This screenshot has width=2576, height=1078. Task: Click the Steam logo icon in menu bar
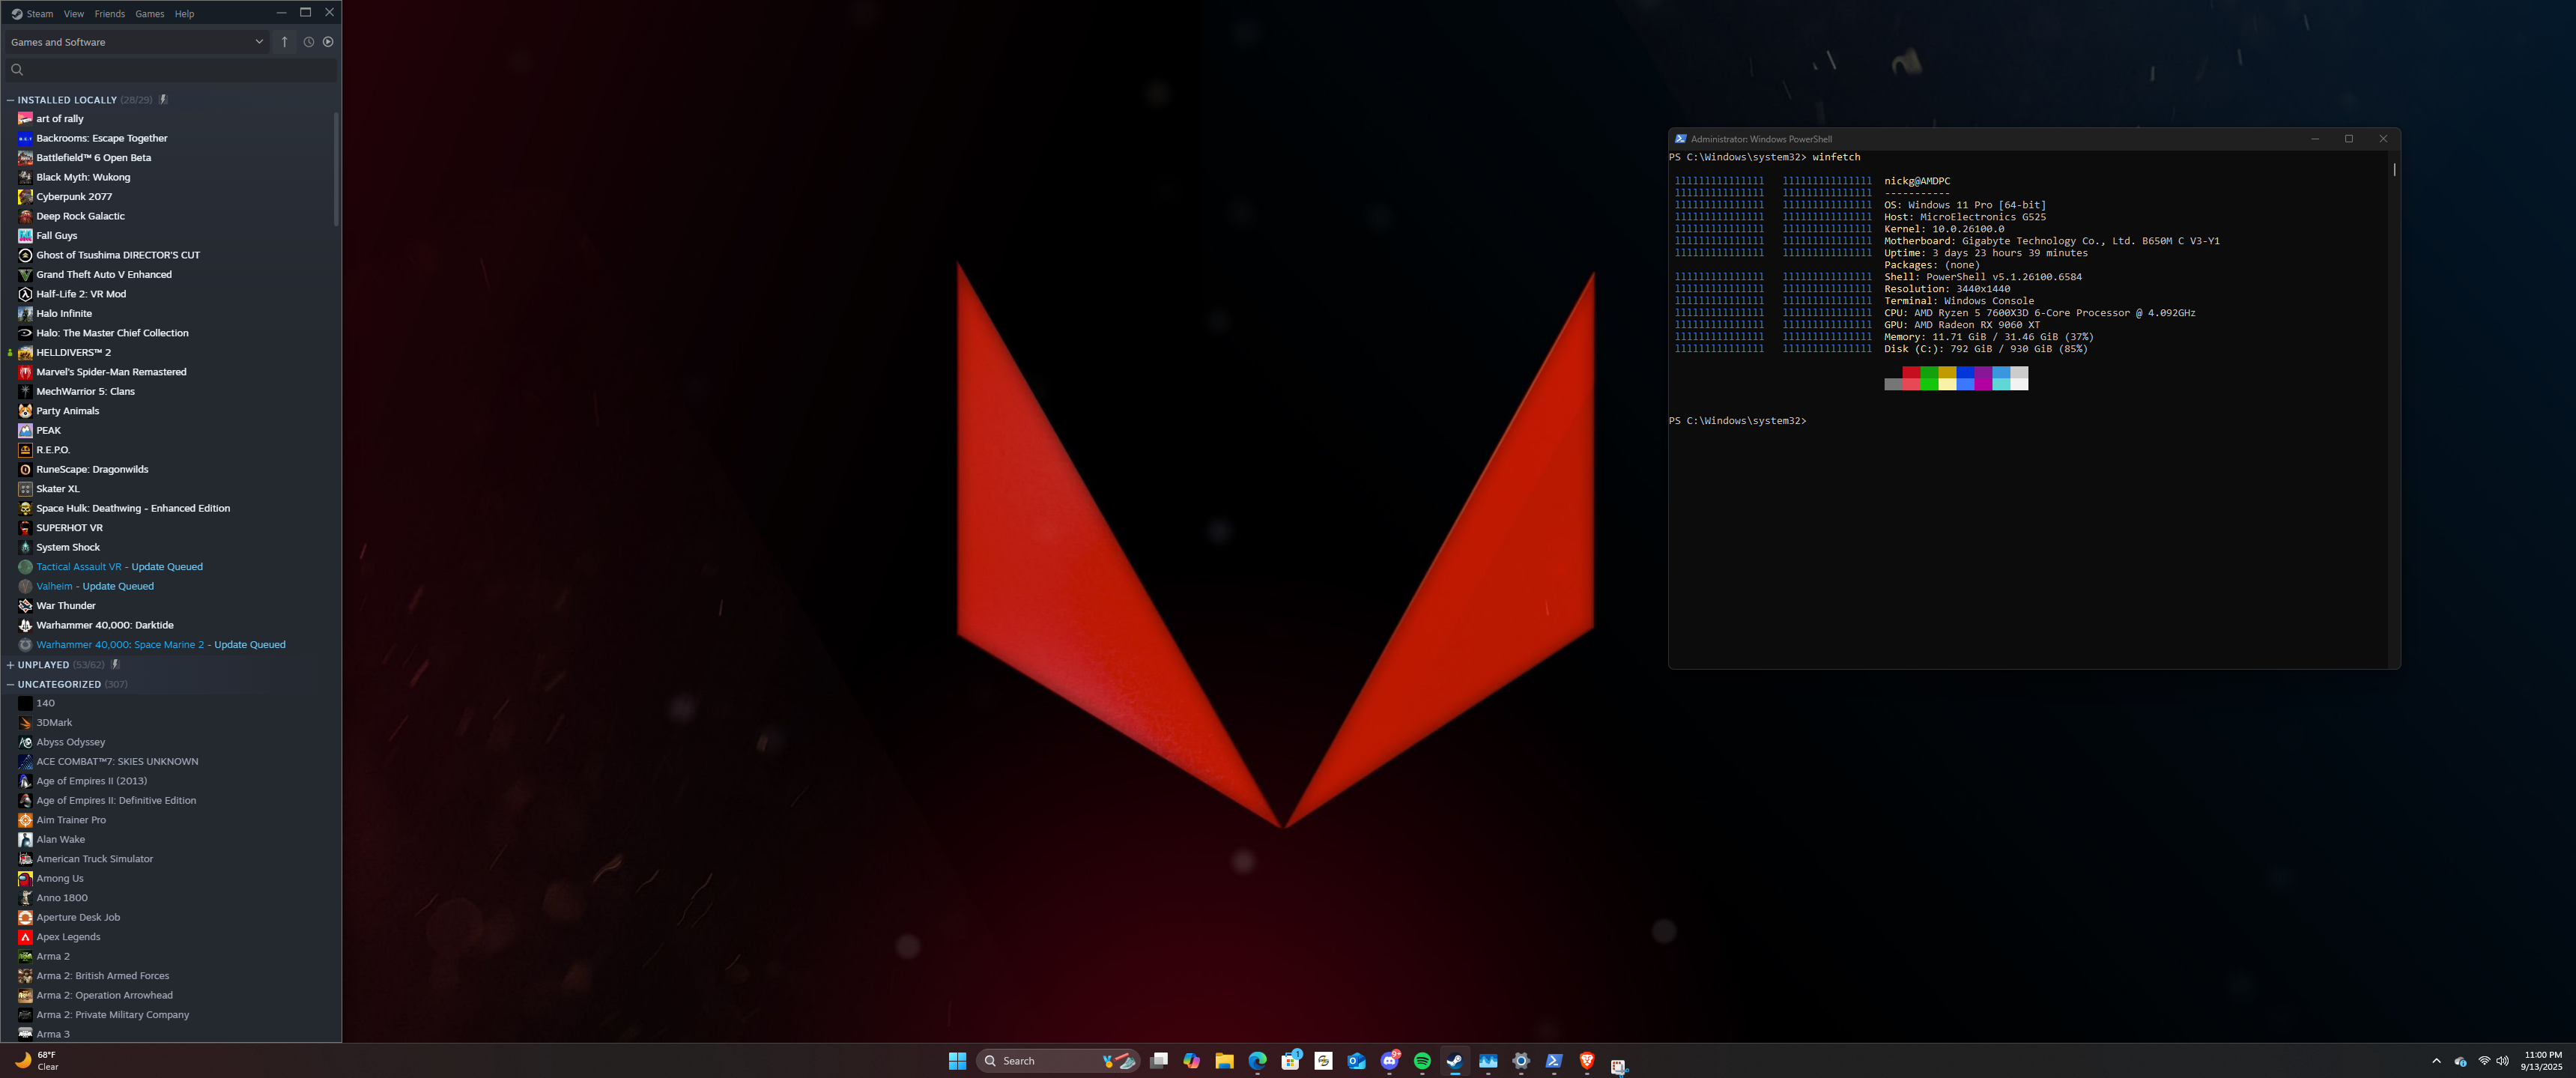pyautogui.click(x=16, y=14)
